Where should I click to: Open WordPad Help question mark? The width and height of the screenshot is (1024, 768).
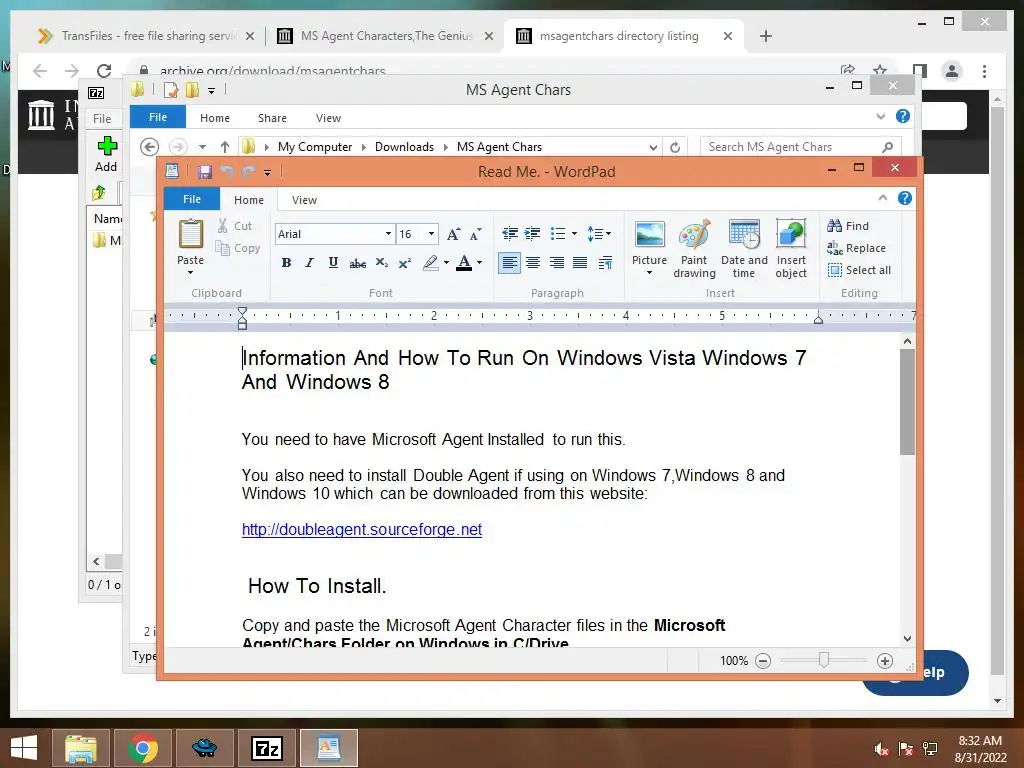[x=904, y=198]
